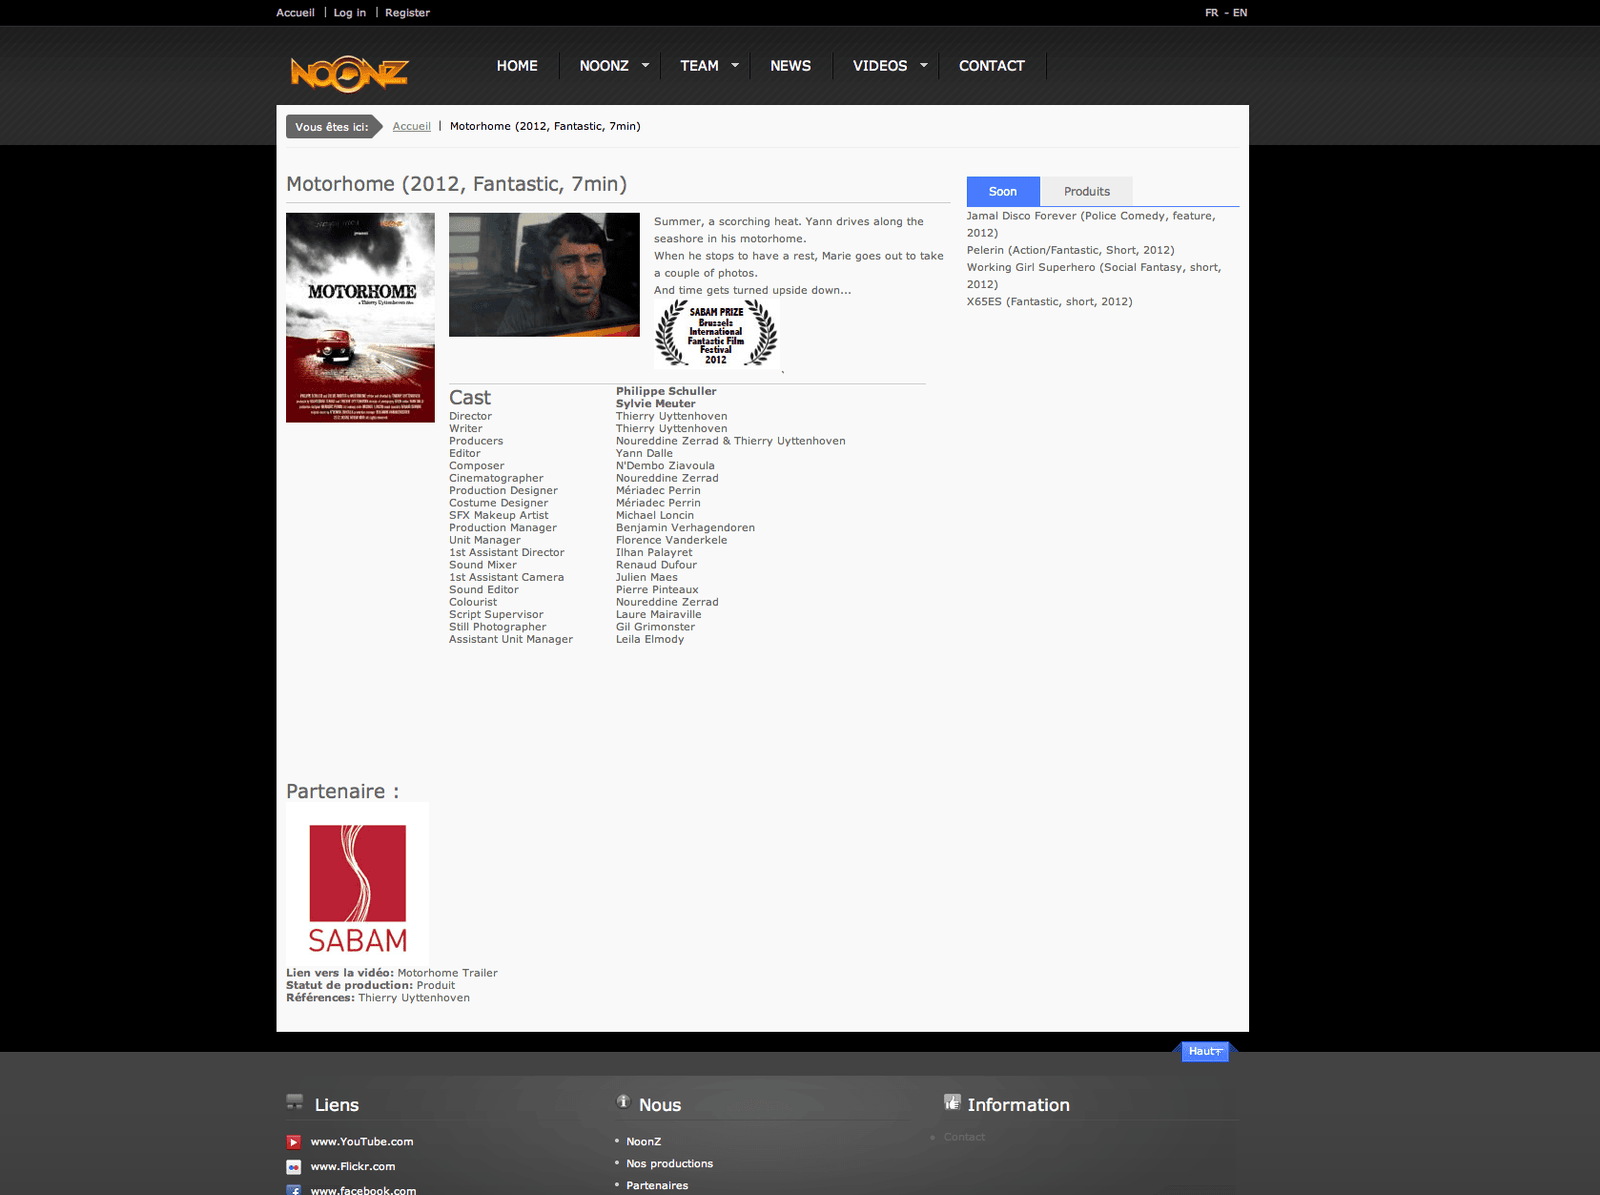The height and width of the screenshot is (1195, 1600).
Task: Open the Motorhome movie poster image
Action: pyautogui.click(x=360, y=317)
